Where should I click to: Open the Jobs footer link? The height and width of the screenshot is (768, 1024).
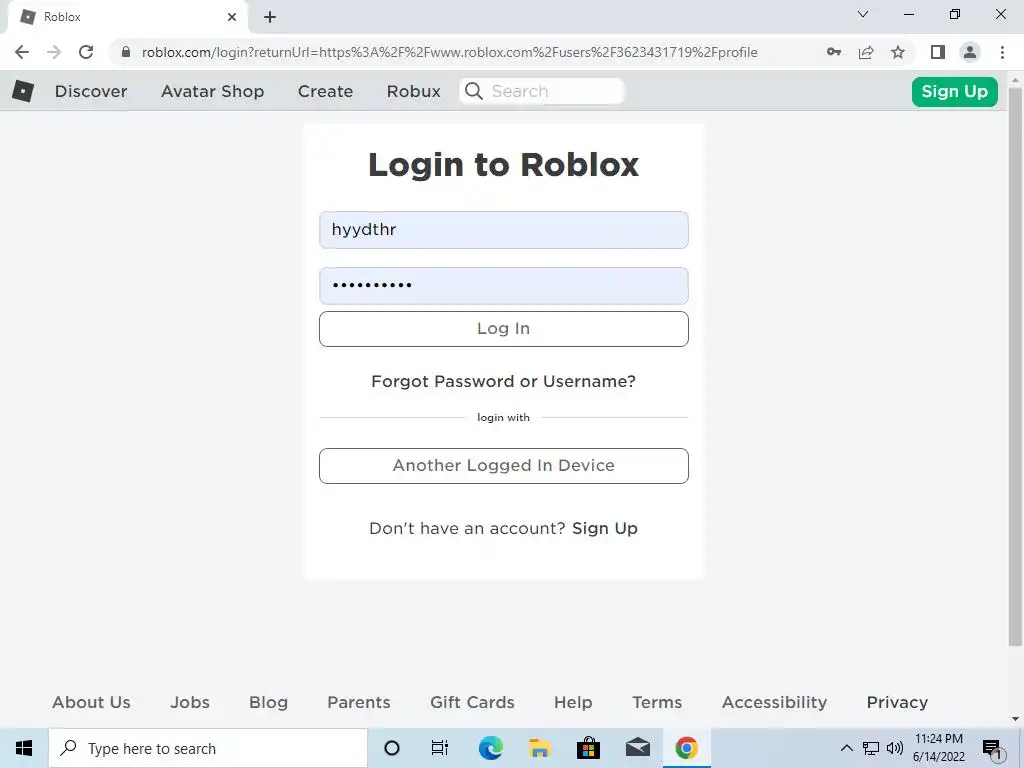click(190, 702)
